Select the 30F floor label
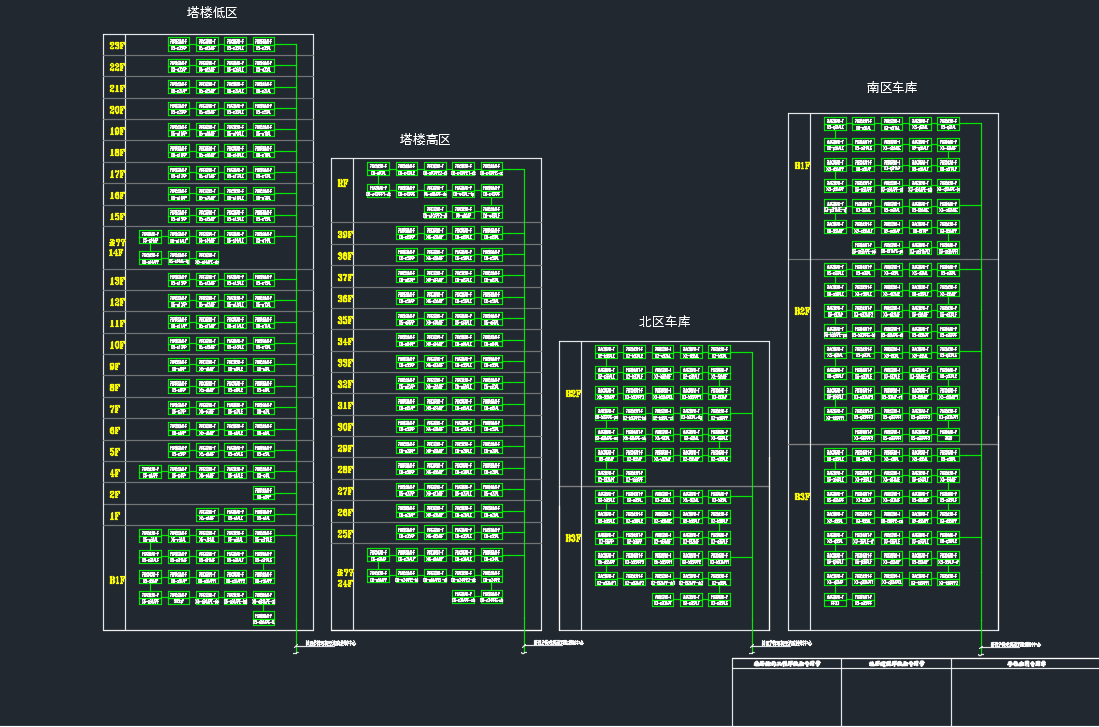The image size is (1099, 727). click(x=345, y=427)
